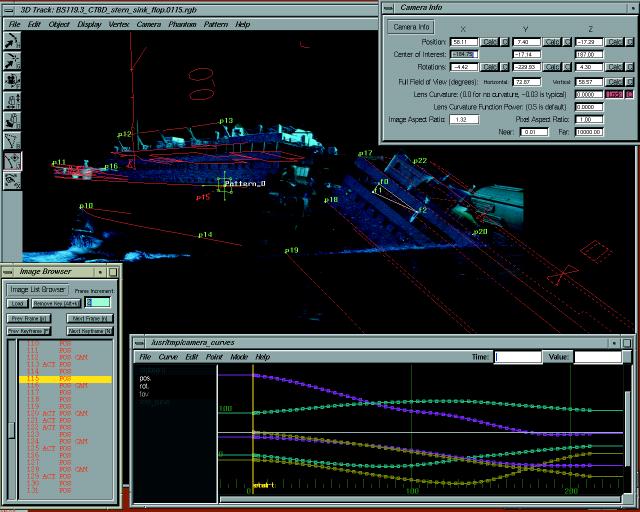Image resolution: width=640 pixels, height=512 pixels.
Task: Click the Next Frame button
Action: pos(89,316)
